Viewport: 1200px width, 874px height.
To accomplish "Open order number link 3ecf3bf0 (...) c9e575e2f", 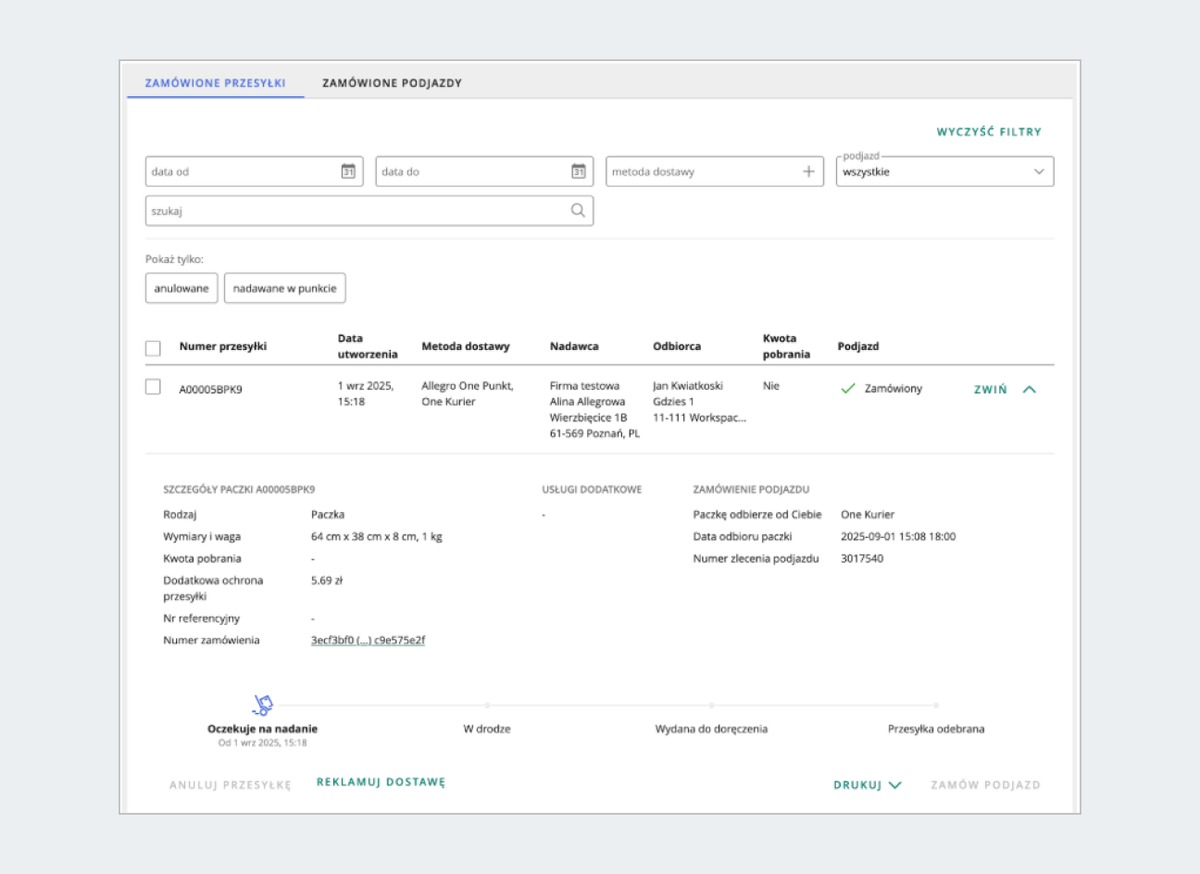I will click(368, 640).
